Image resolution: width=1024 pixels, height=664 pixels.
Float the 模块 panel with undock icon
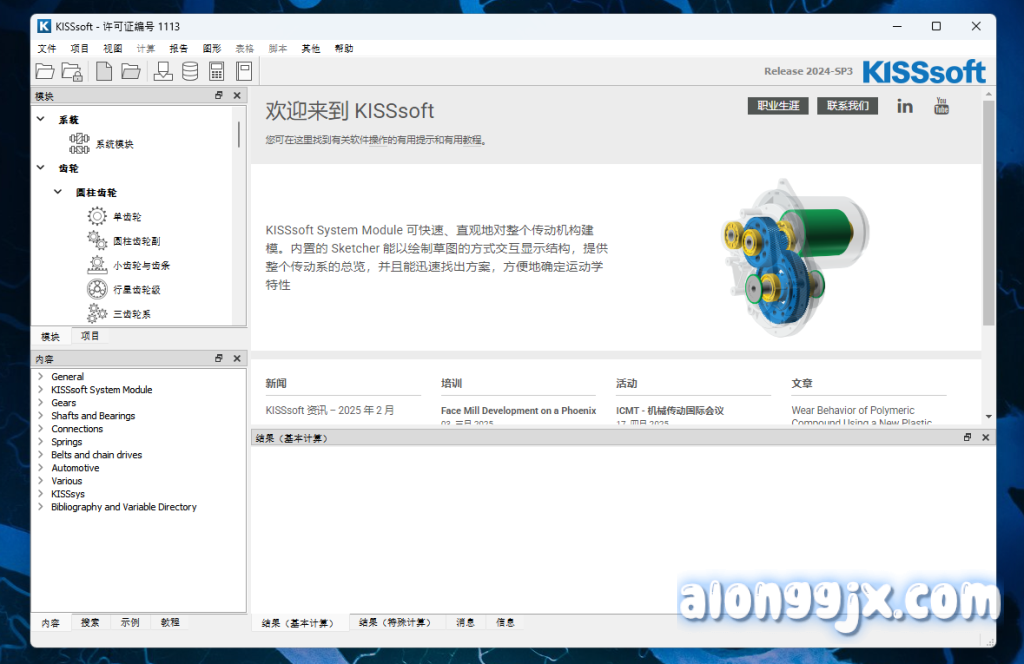coord(219,96)
